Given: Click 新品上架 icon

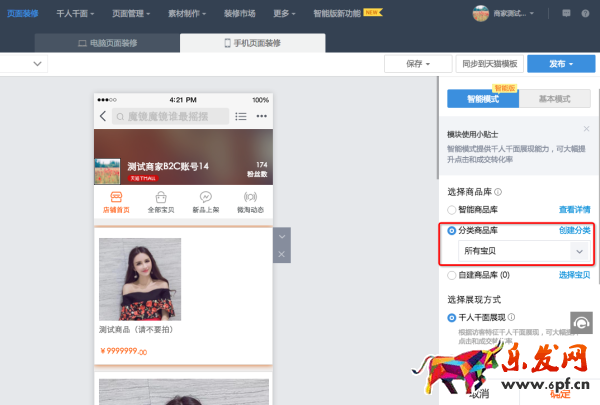Looking at the screenshot, I should coord(205,197).
